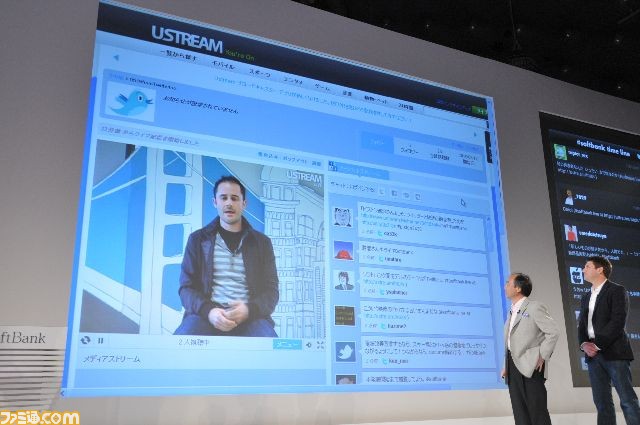640x425 pixels.
Task: Click the ポップアウト link above video
Action: (294, 160)
